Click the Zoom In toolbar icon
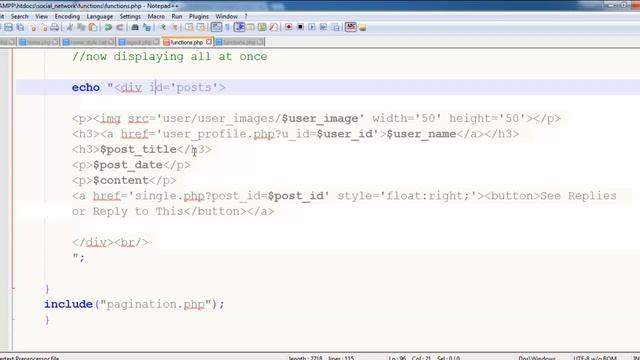The height and width of the screenshot is (360, 640). click(163, 27)
